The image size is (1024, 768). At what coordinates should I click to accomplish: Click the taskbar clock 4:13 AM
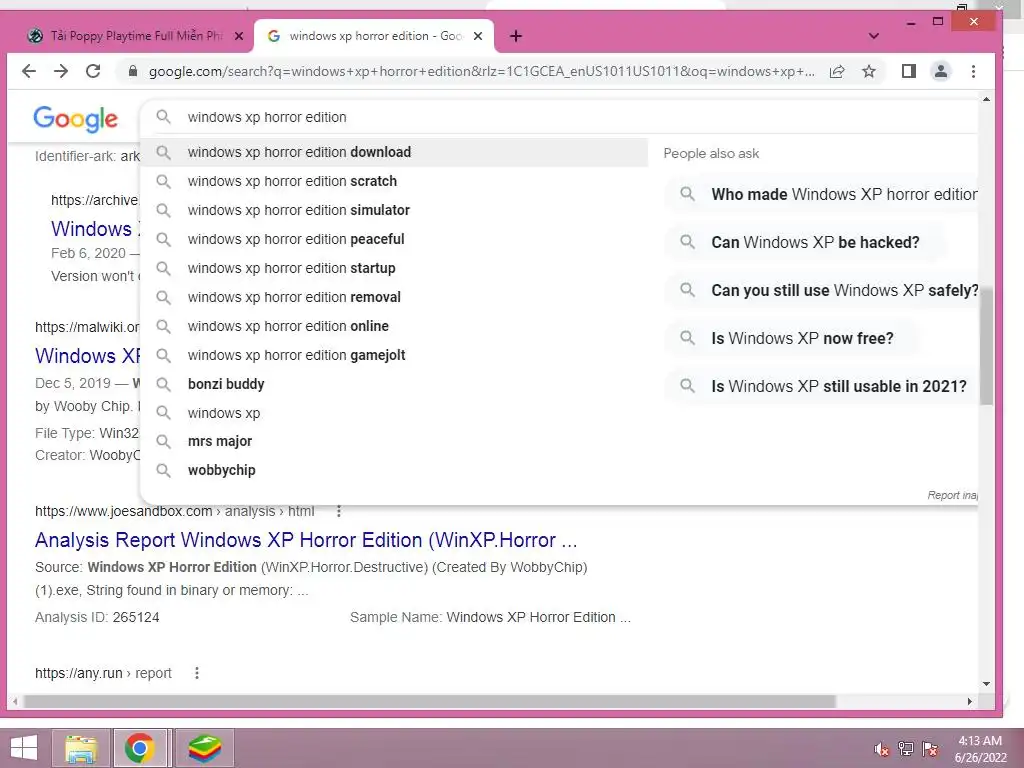(x=980, y=741)
